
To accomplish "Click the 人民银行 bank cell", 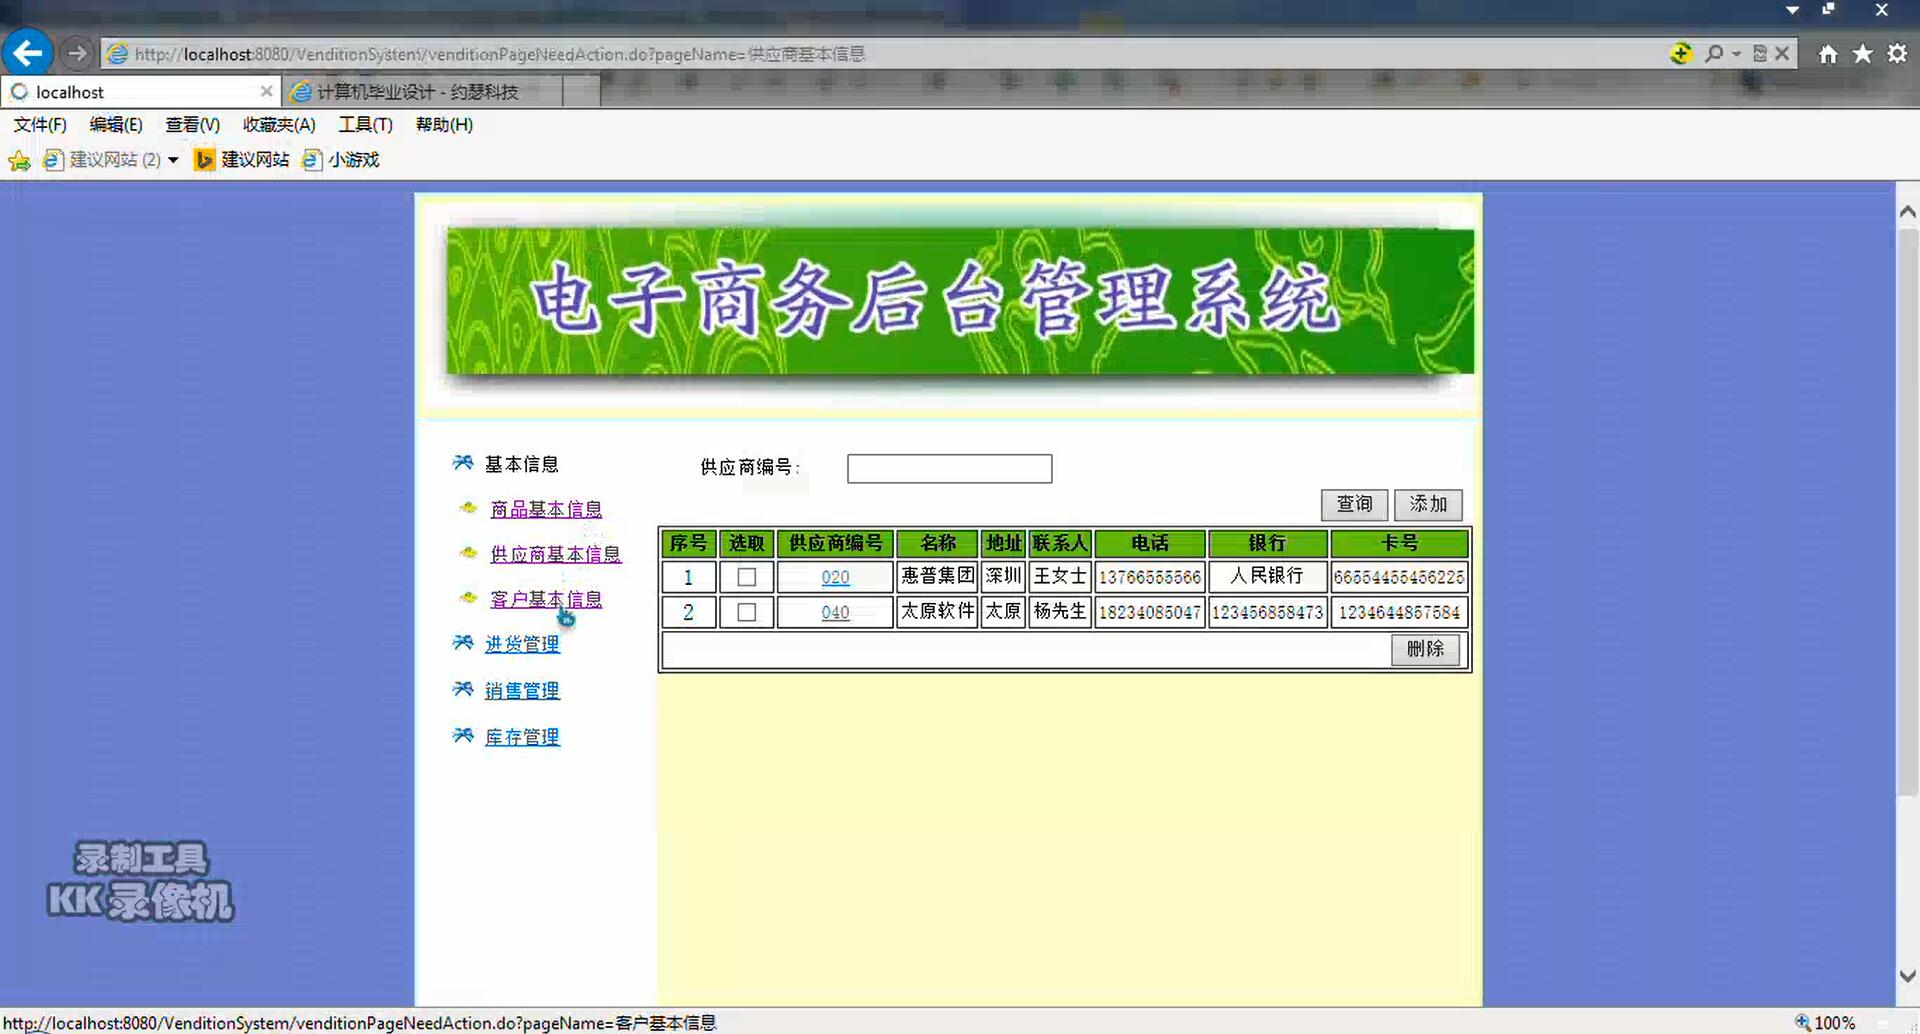I will pos(1267,576).
